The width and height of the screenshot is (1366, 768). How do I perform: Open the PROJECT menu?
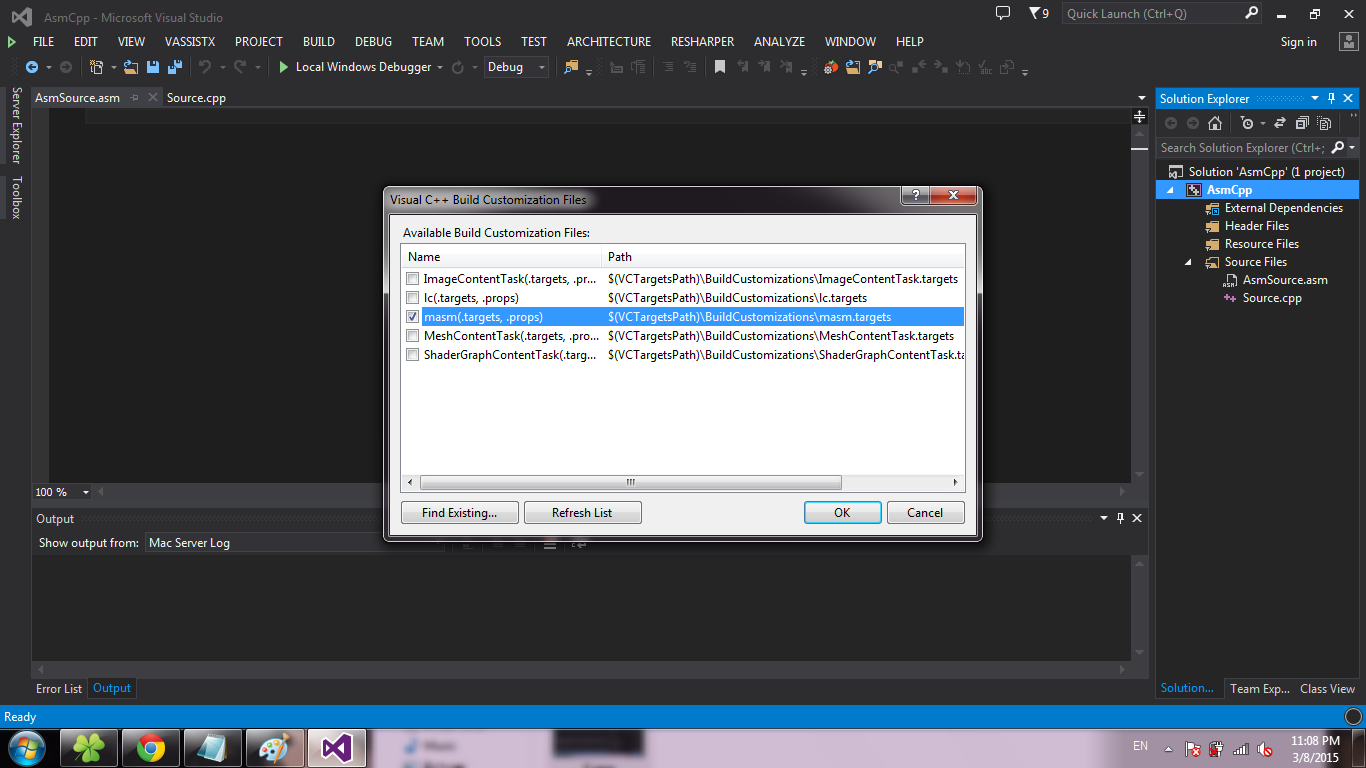tap(259, 42)
